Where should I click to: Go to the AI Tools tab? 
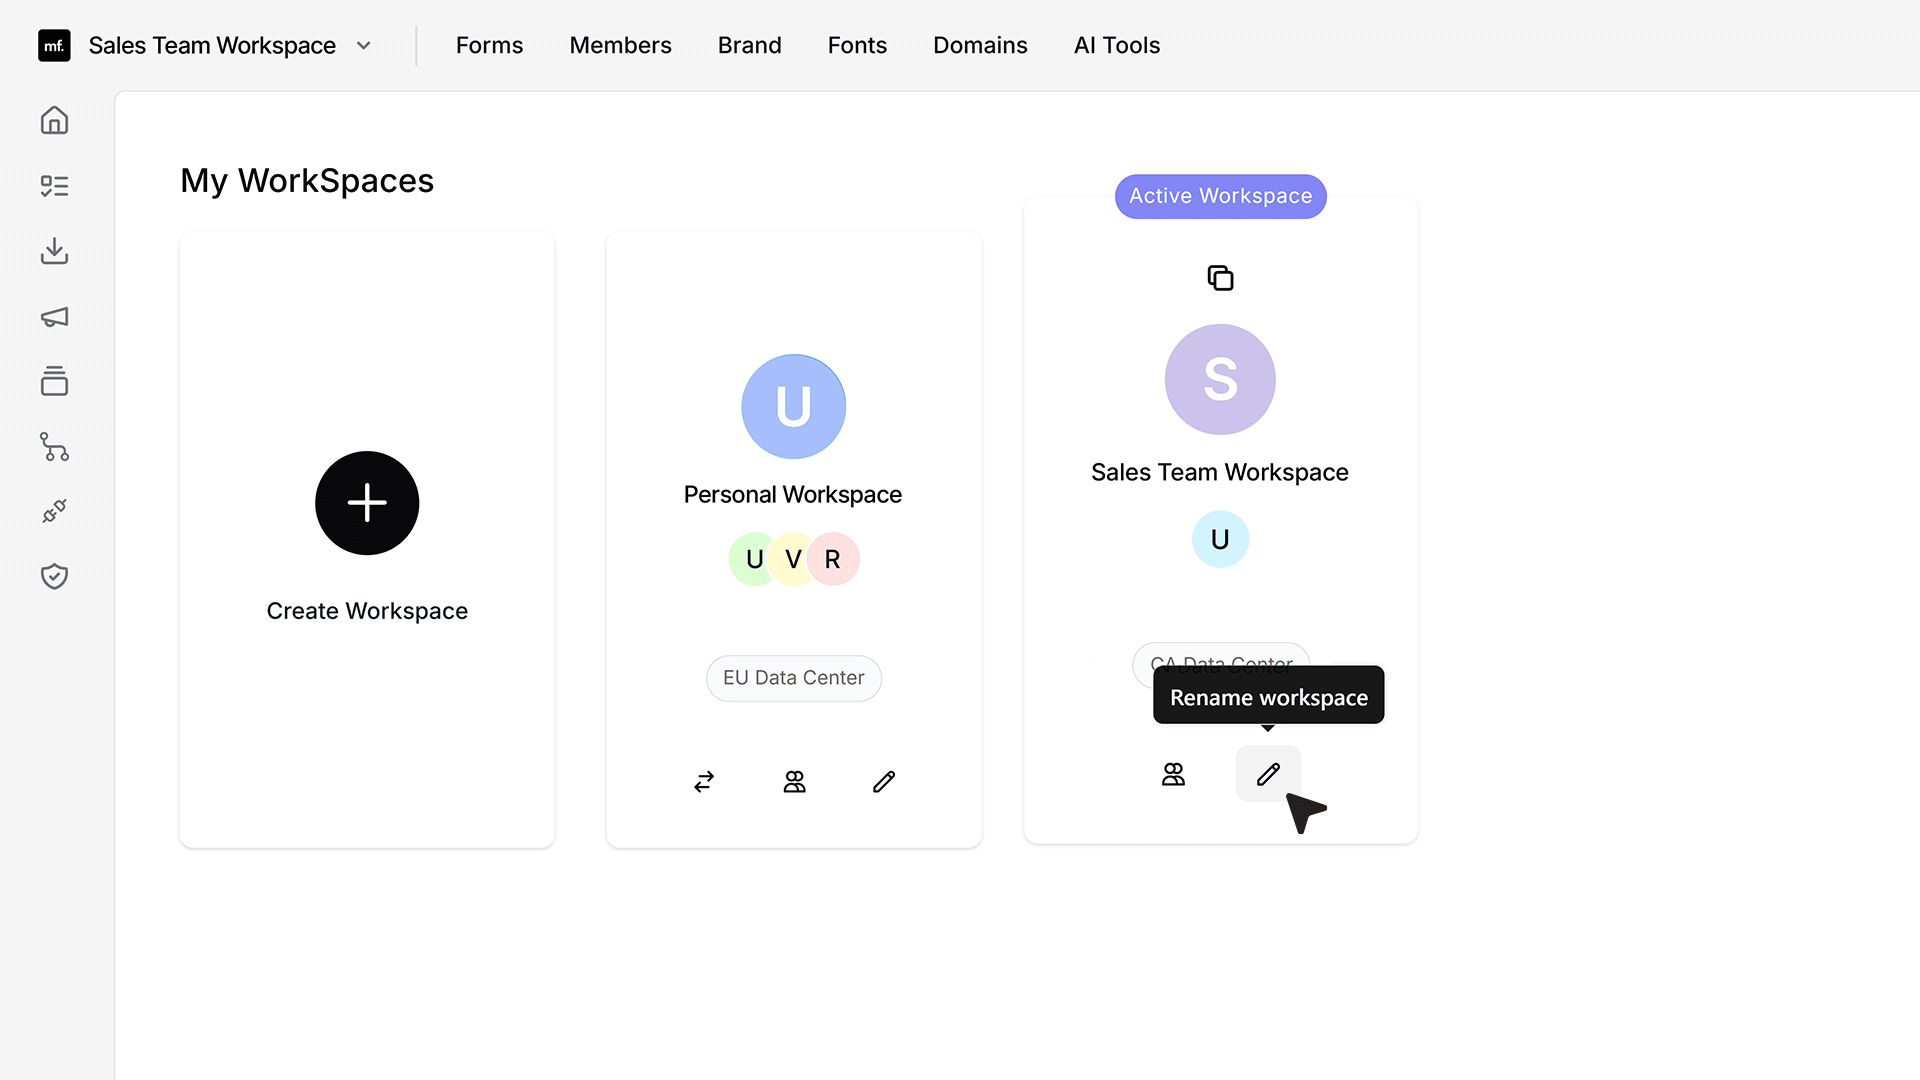point(1116,46)
